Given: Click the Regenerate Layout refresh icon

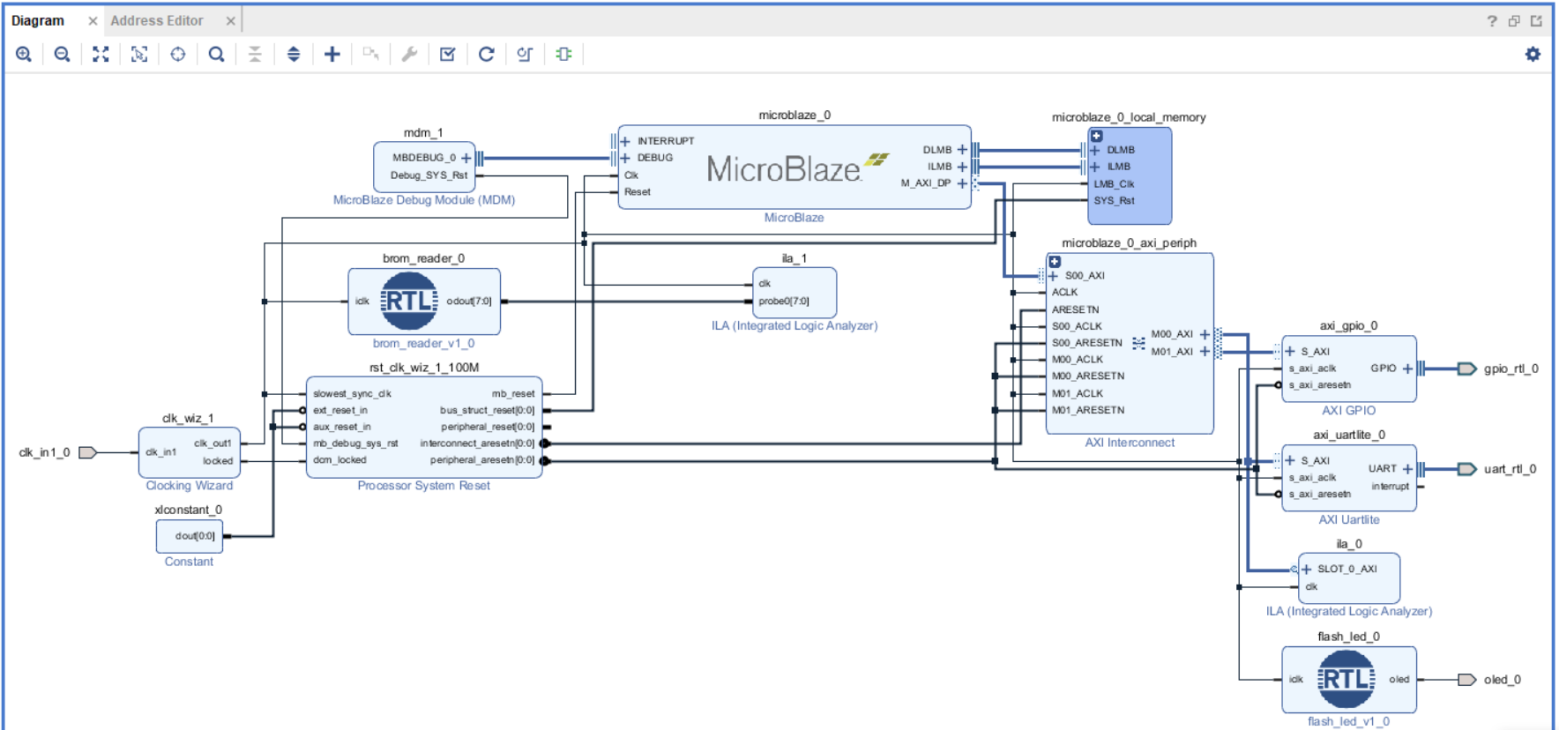Looking at the screenshot, I should (x=486, y=55).
